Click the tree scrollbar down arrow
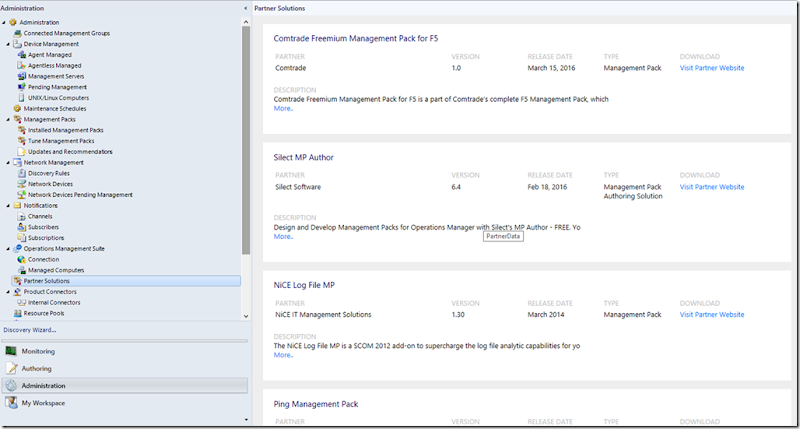 pyautogui.click(x=246, y=316)
